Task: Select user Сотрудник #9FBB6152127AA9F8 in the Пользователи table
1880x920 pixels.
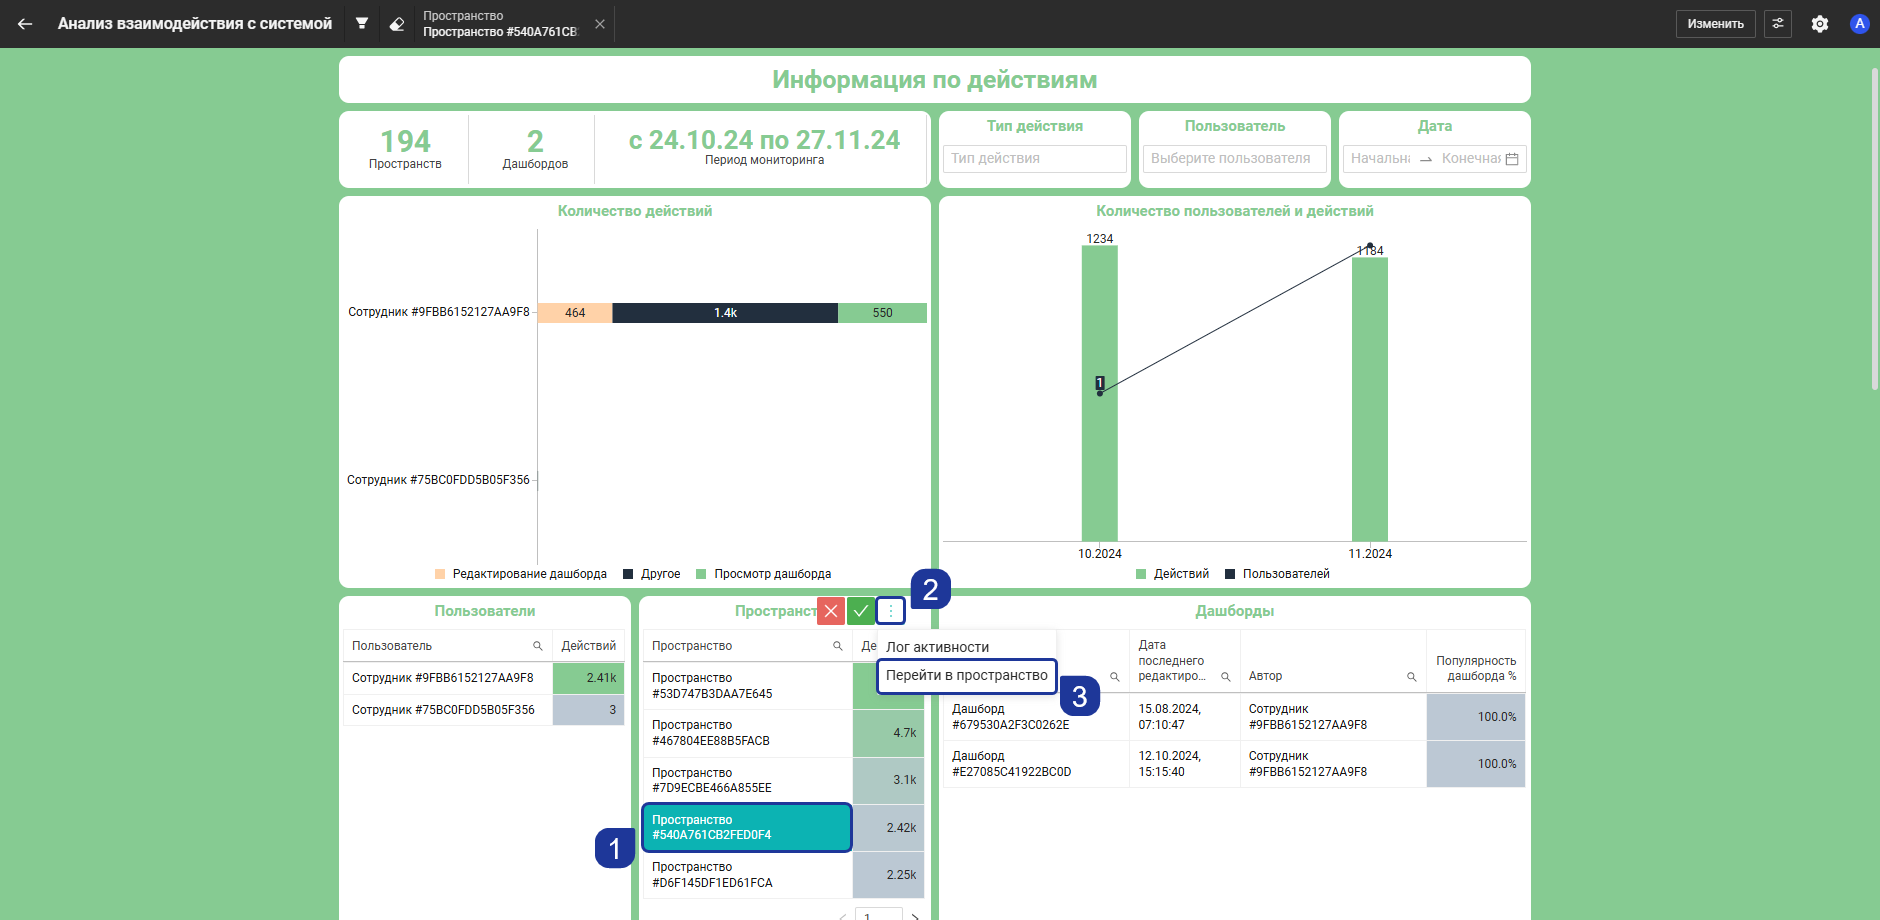Action: pos(448,678)
